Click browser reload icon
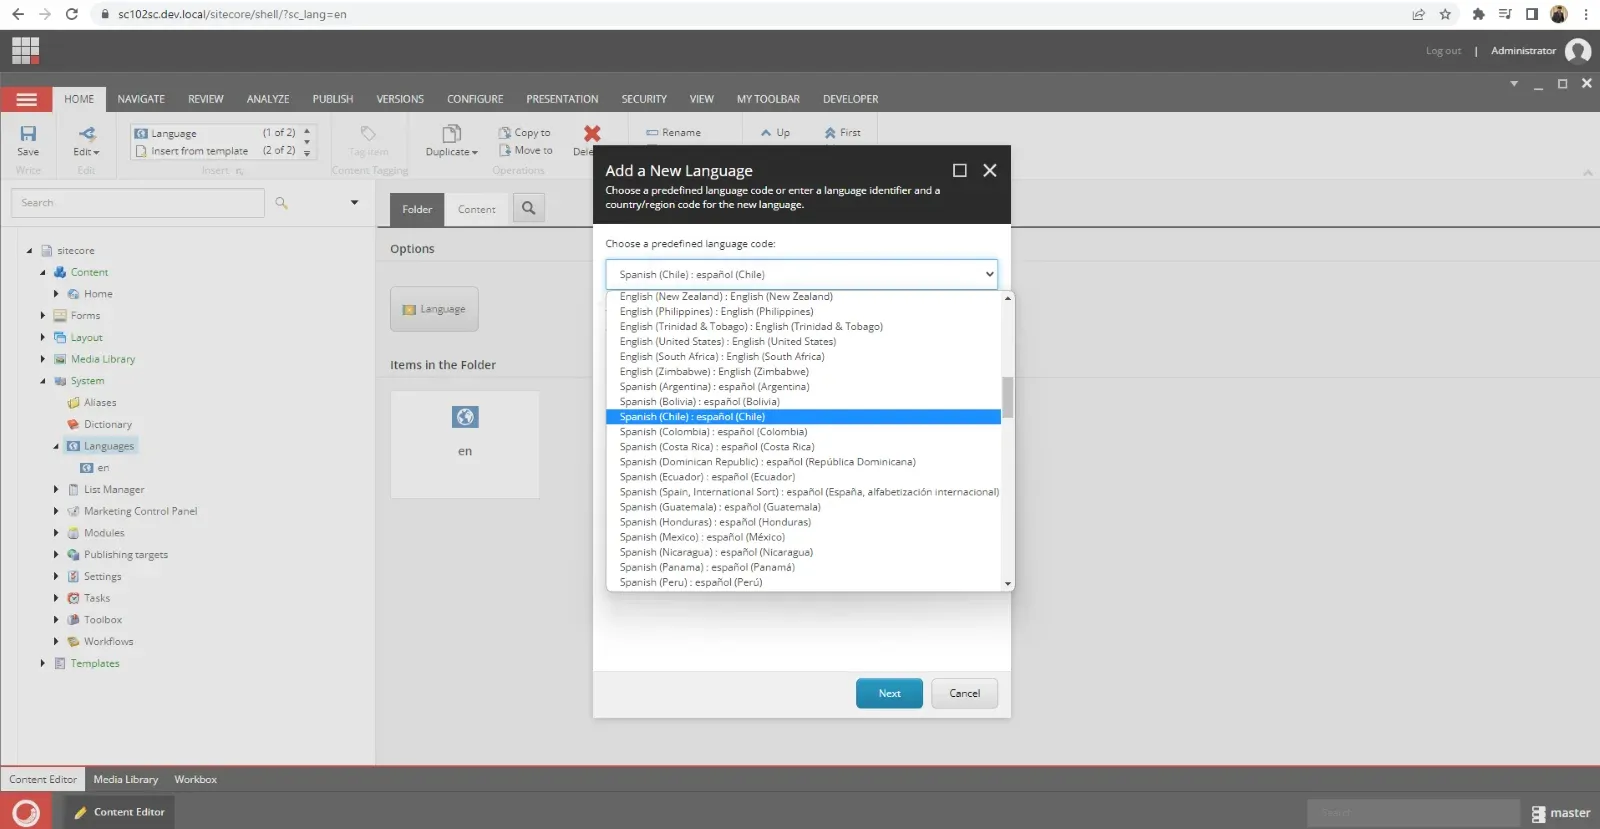 tap(71, 14)
